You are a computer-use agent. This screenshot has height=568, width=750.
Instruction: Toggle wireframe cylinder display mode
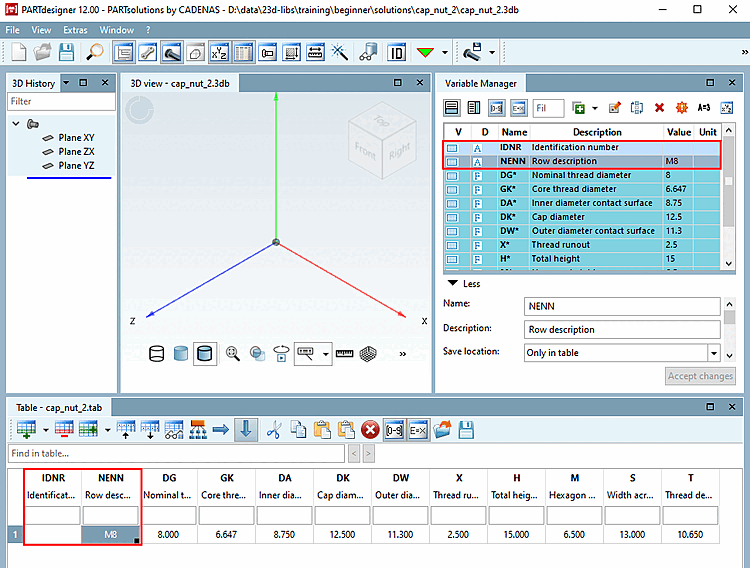(156, 353)
